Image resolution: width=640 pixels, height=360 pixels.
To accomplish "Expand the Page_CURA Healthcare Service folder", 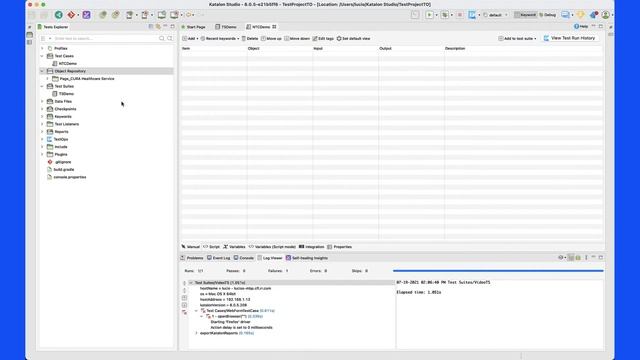I will [x=47, y=78].
